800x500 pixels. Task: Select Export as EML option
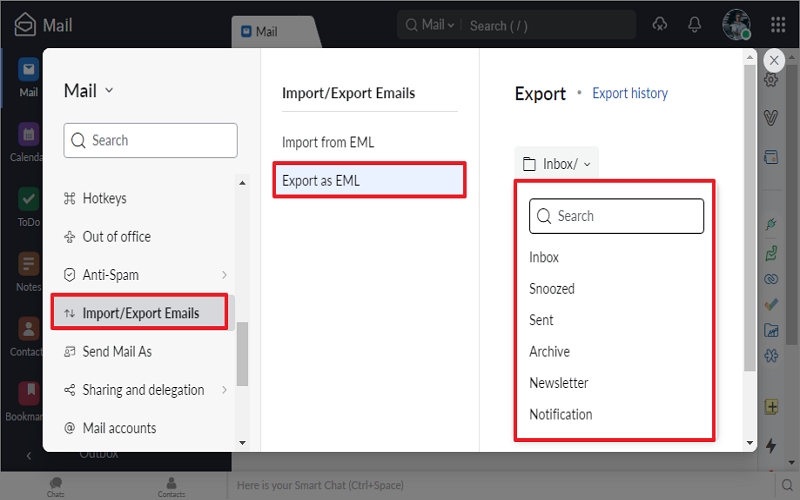(369, 180)
